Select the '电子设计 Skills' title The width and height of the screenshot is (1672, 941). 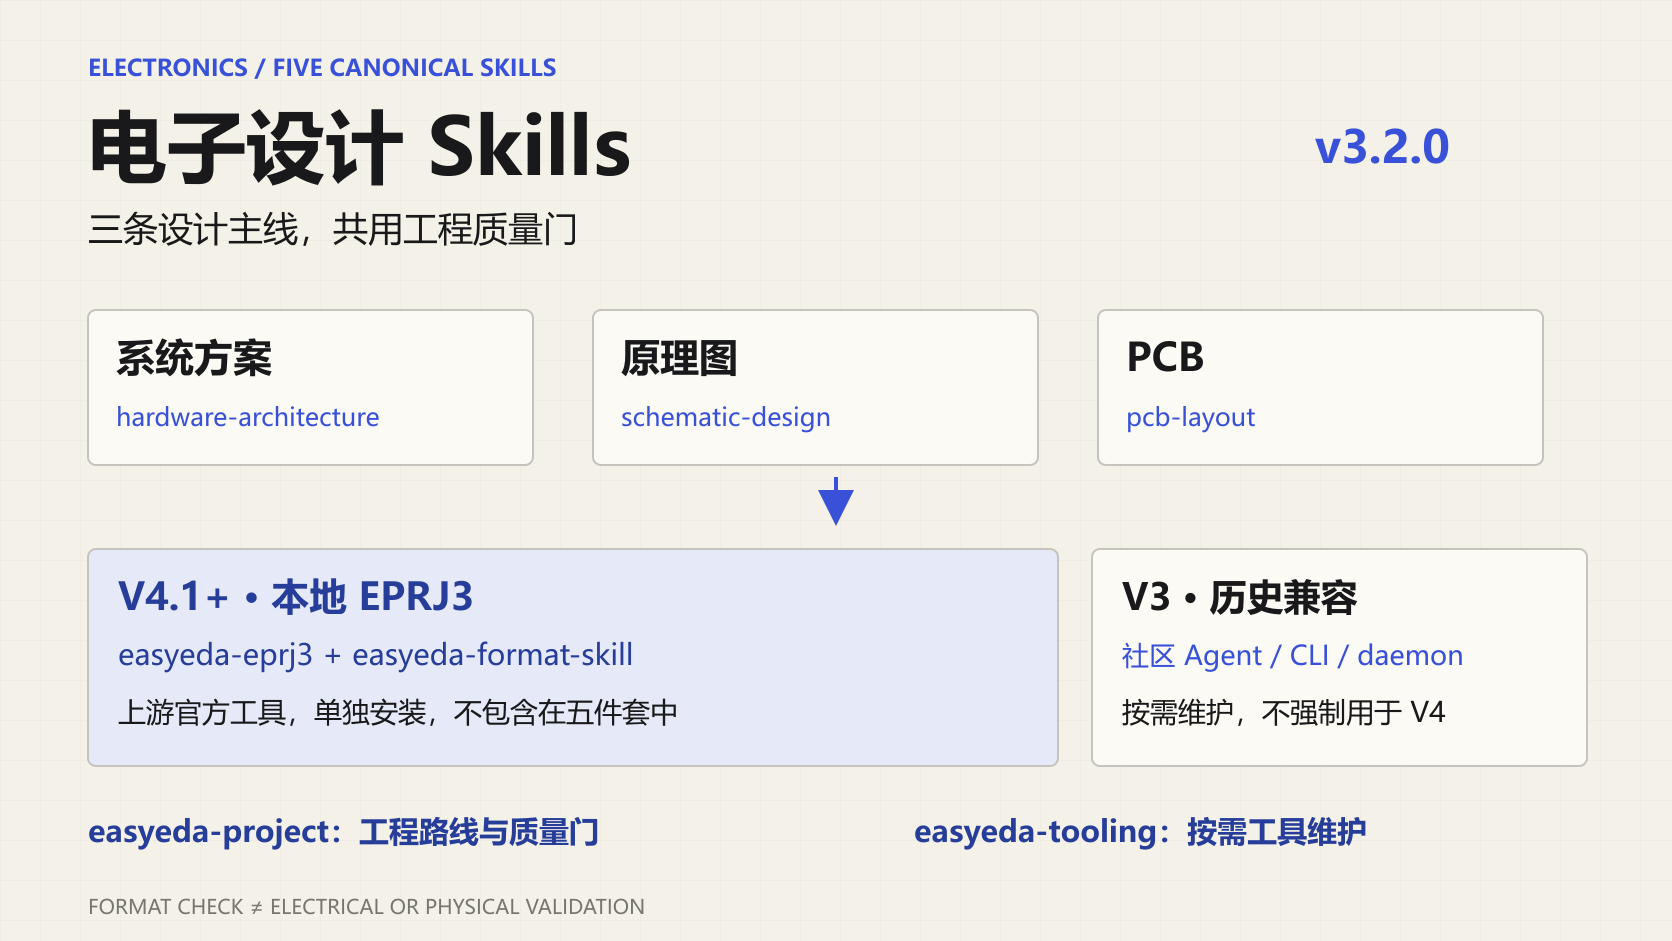tap(360, 147)
